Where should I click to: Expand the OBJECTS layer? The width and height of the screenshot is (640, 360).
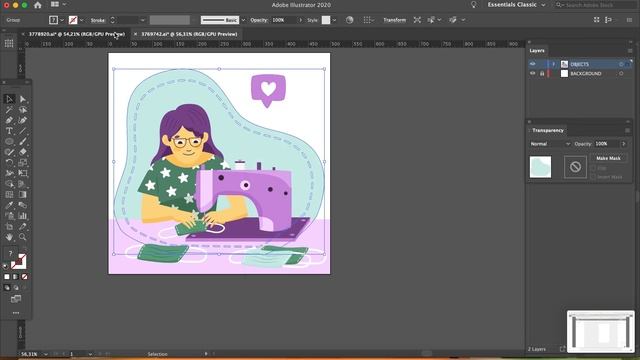[x=554, y=64]
